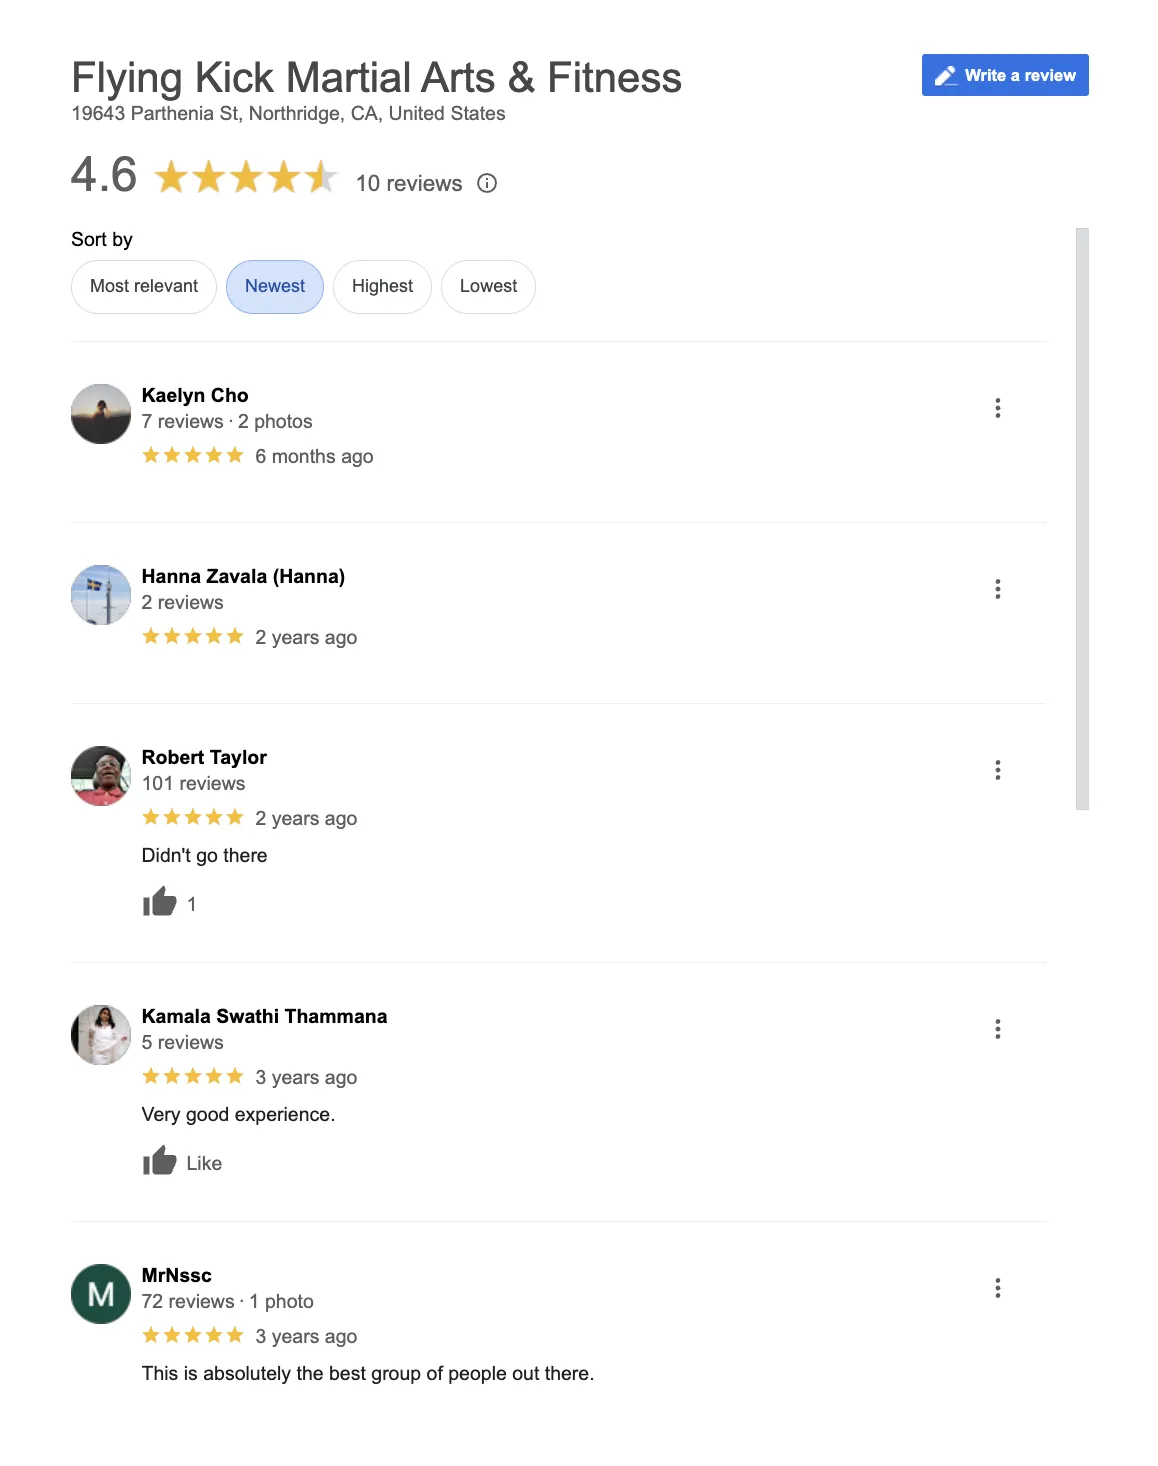Open three-dot menu on Robert Taylor's review
Image resolution: width=1158 pixels, height=1466 pixels.
(x=997, y=770)
